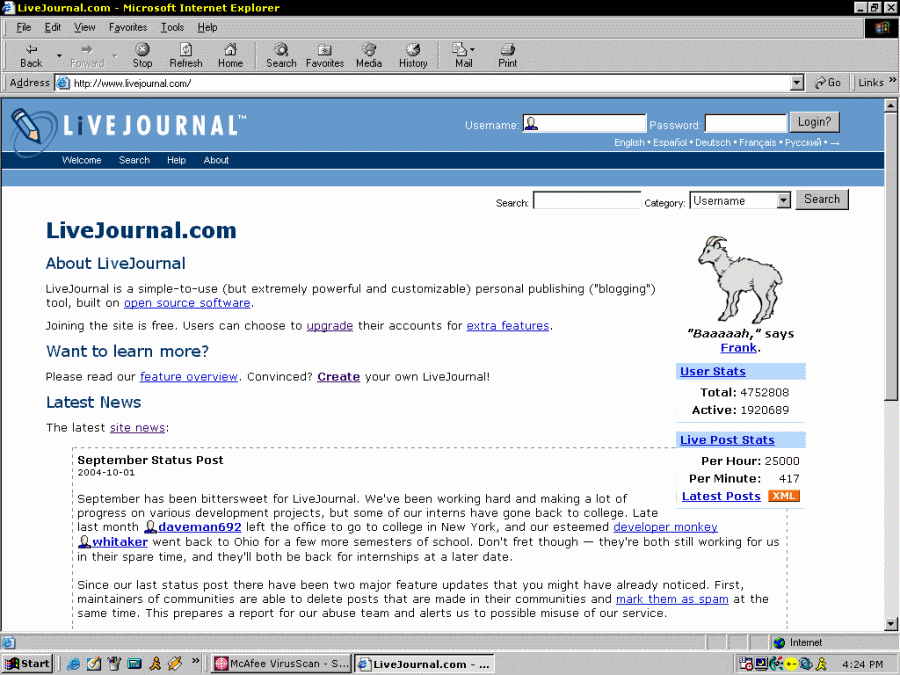Click the page Search text field
Viewport: 900px width, 675px height.
click(x=587, y=200)
